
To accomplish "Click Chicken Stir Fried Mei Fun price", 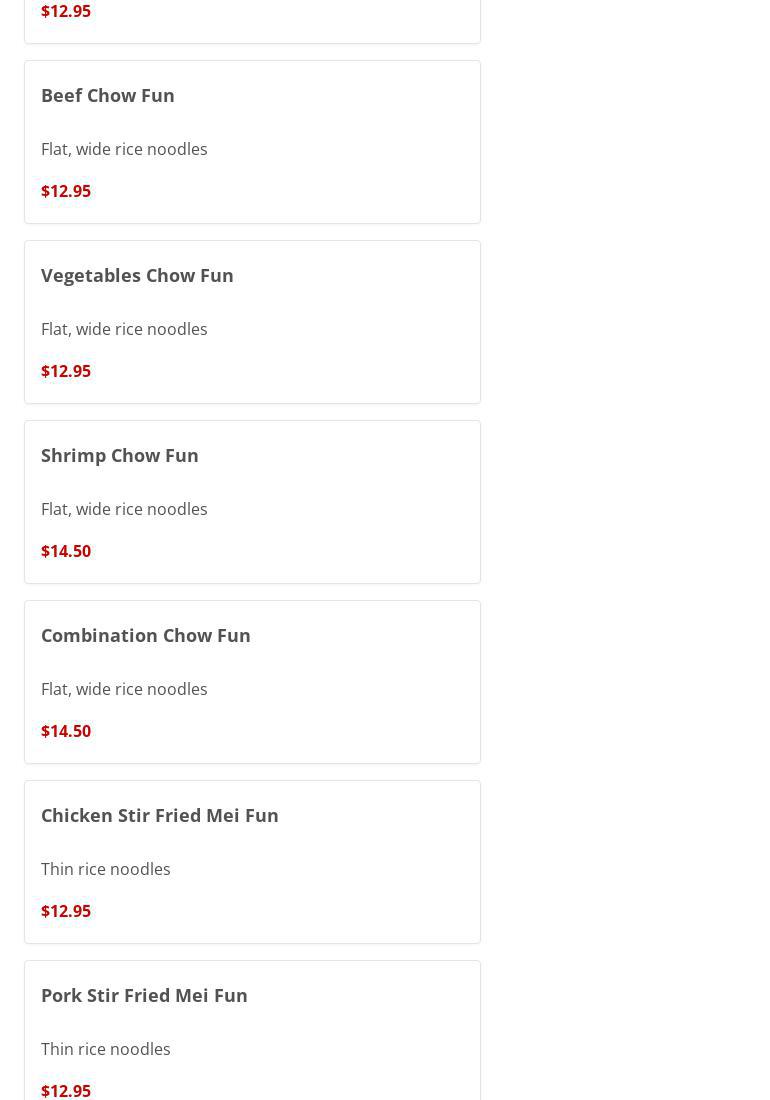I will (66, 911).
